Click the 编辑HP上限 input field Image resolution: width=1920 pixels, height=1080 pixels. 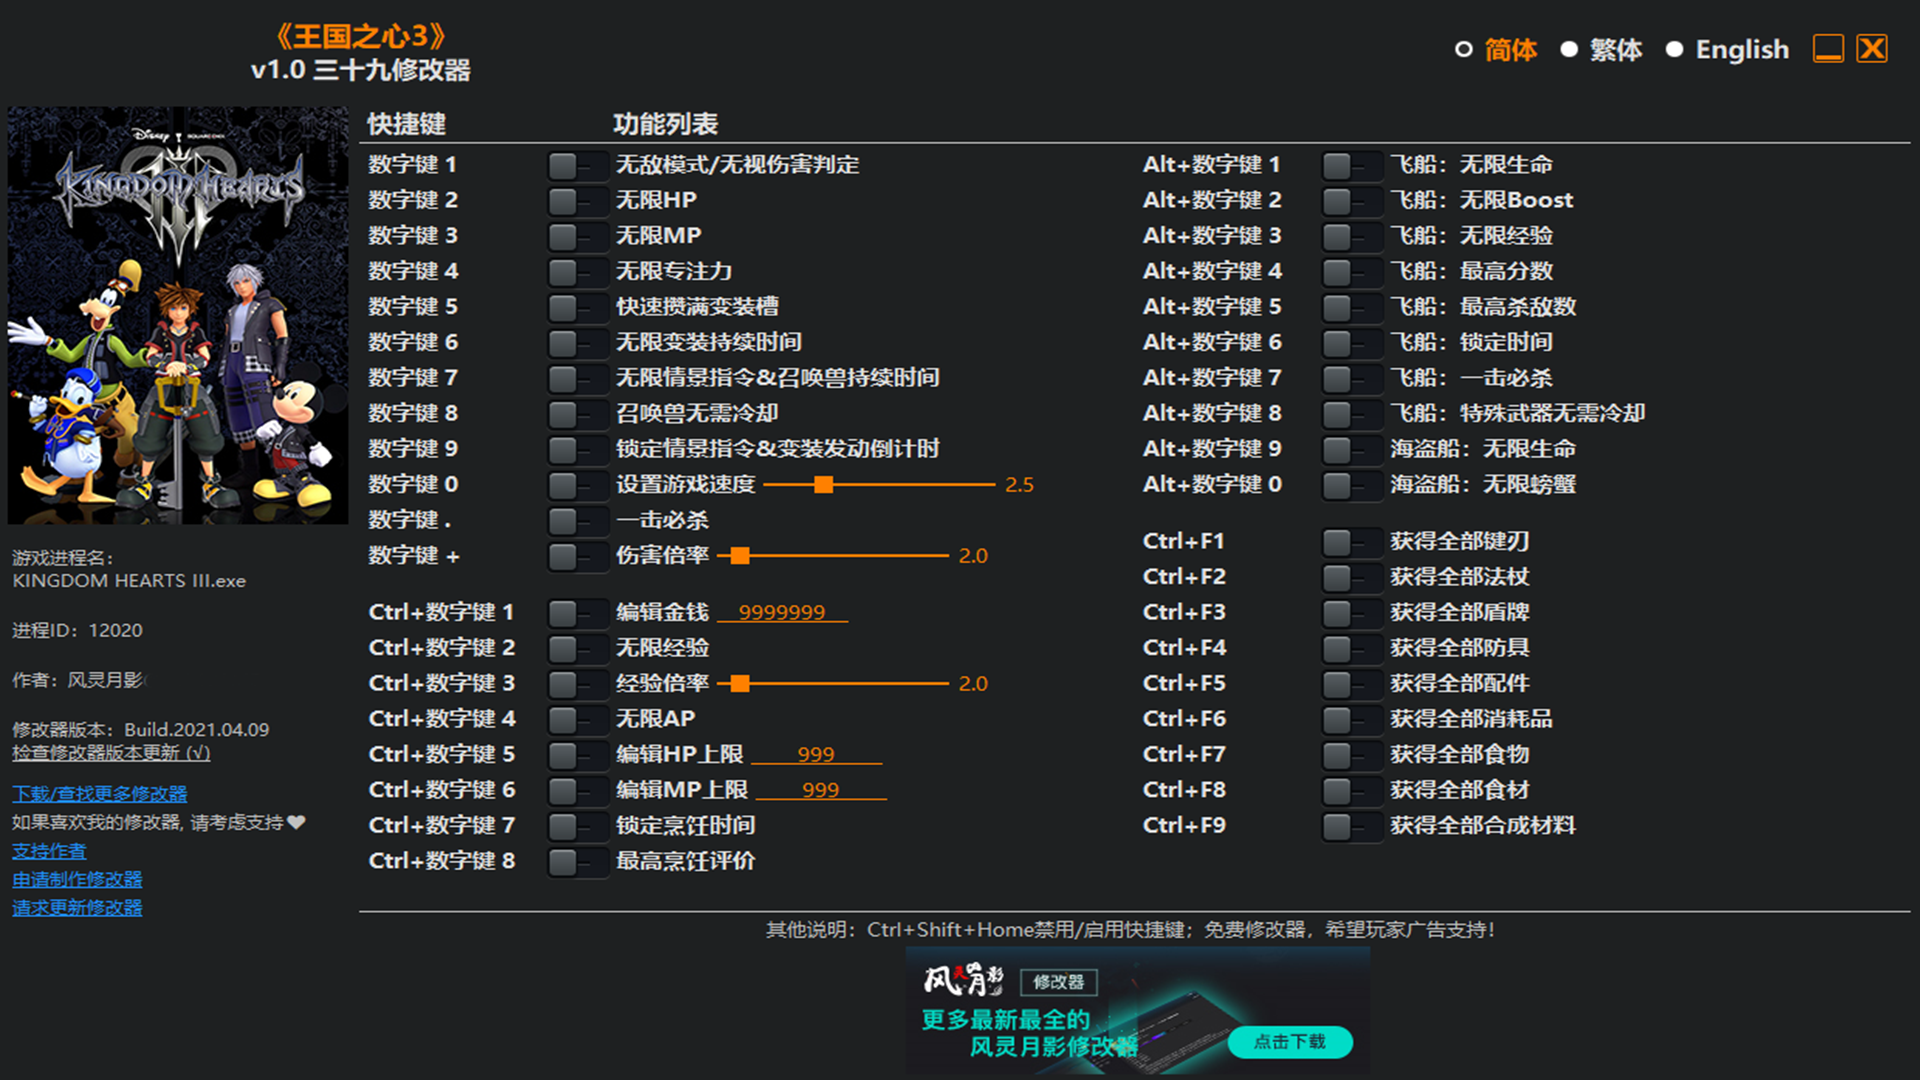click(816, 754)
